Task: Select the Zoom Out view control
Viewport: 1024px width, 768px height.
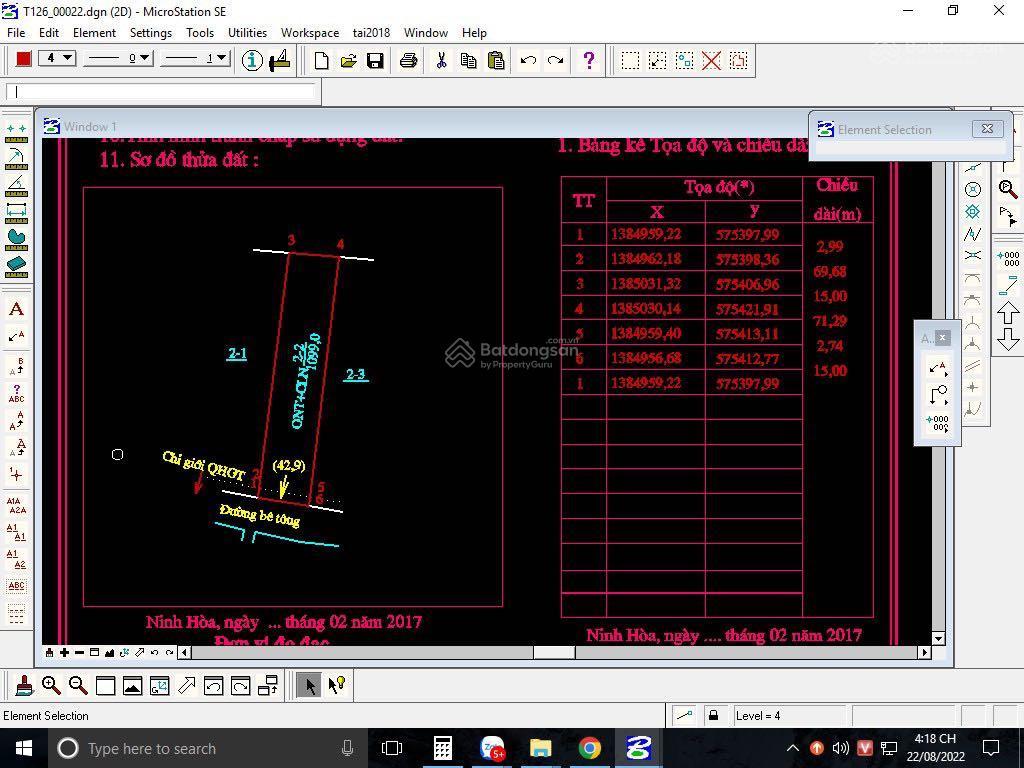Action: point(78,686)
